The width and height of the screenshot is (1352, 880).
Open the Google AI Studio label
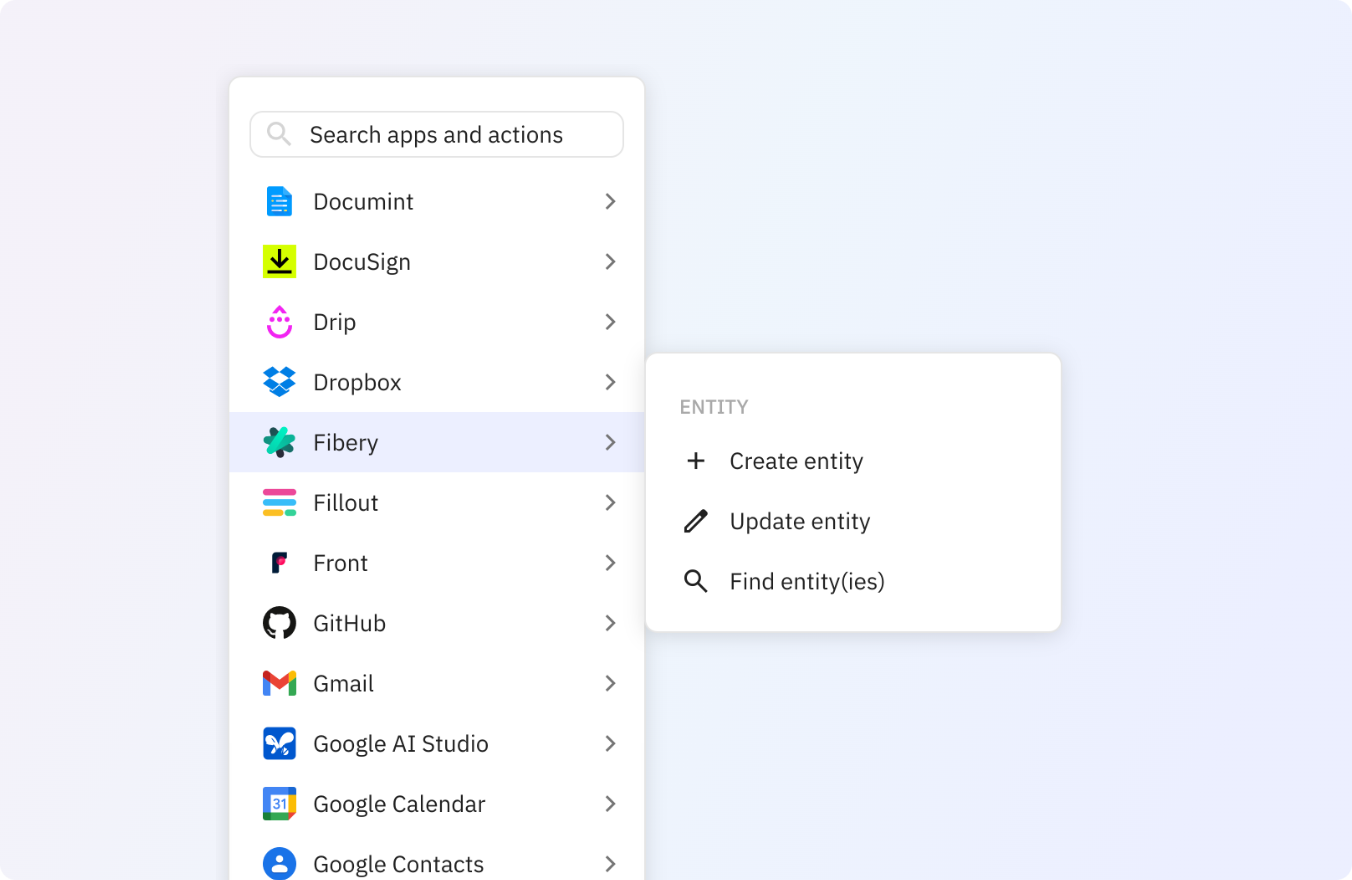pyautogui.click(x=401, y=744)
